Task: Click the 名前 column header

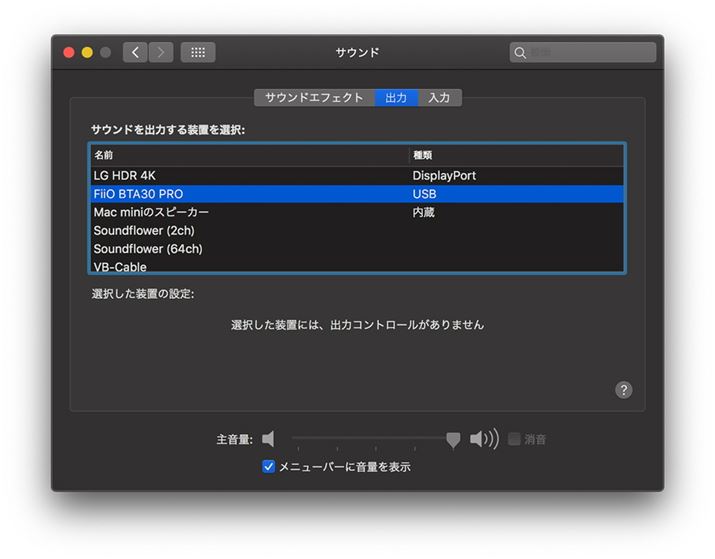Action: tap(249, 155)
